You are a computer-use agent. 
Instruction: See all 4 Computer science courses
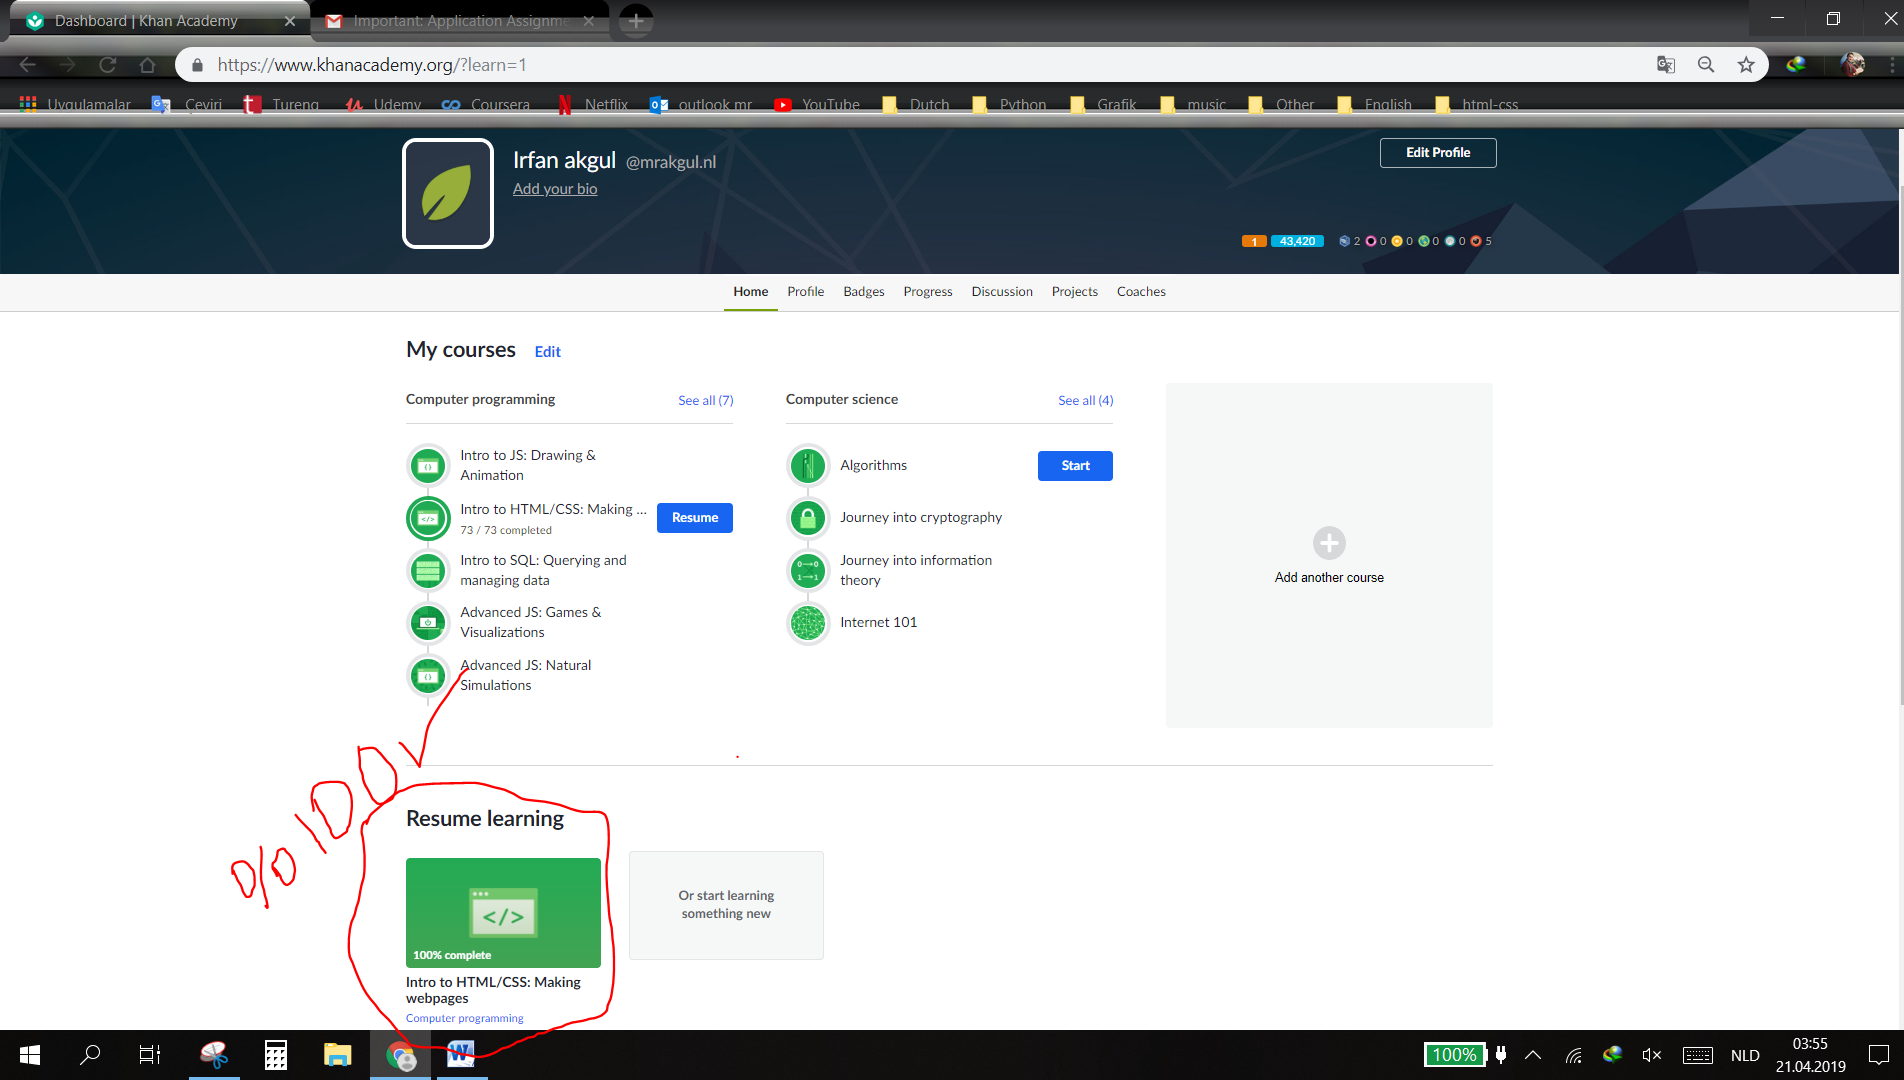click(x=1086, y=401)
